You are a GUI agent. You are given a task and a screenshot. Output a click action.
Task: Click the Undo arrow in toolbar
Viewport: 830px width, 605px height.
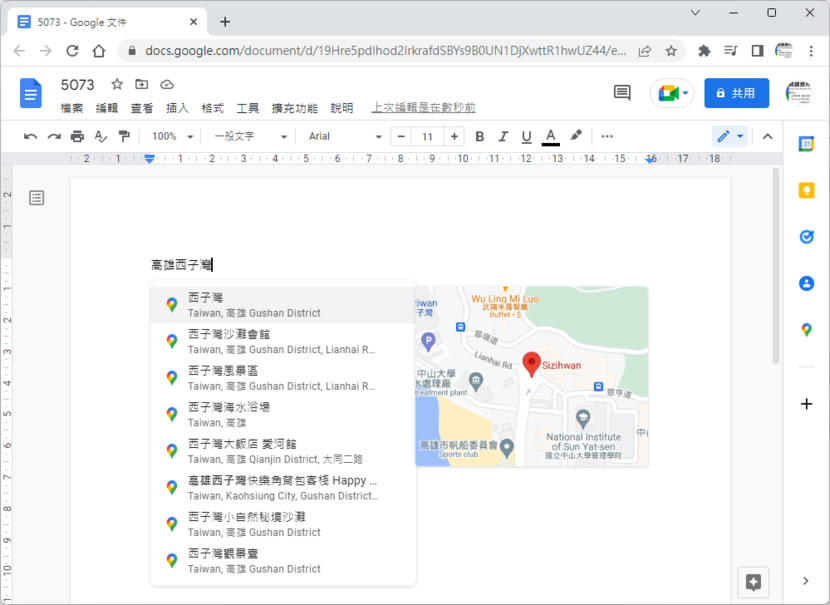[30, 137]
